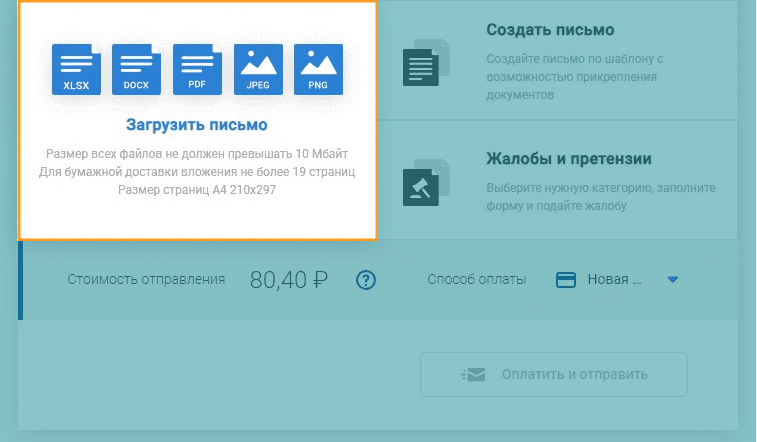757x442 pixels.
Task: Open the Новая ... payment method selector
Action: [617, 279]
